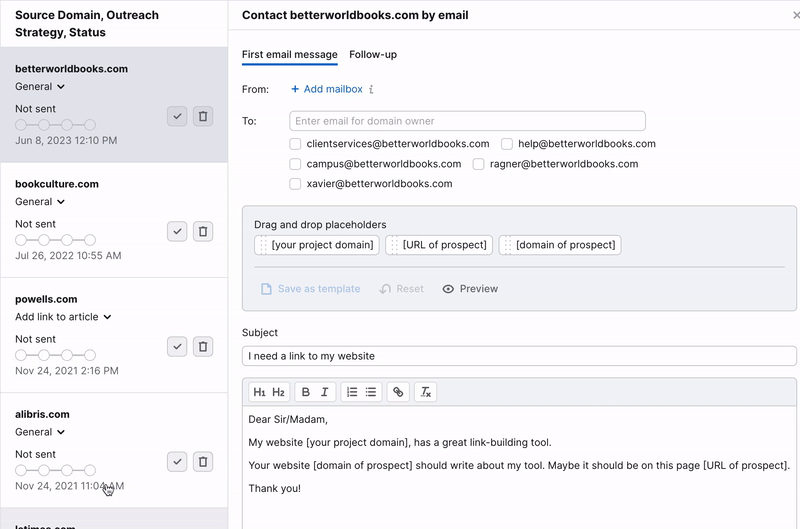Click the trash icon for betterworldbooks.com
The width and height of the screenshot is (800, 529).
[x=203, y=116]
